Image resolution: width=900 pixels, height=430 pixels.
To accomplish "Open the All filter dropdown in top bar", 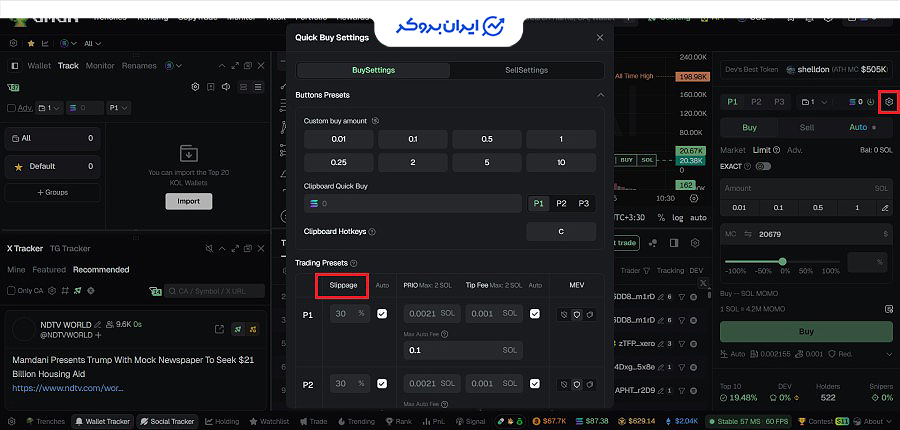I will [x=92, y=43].
